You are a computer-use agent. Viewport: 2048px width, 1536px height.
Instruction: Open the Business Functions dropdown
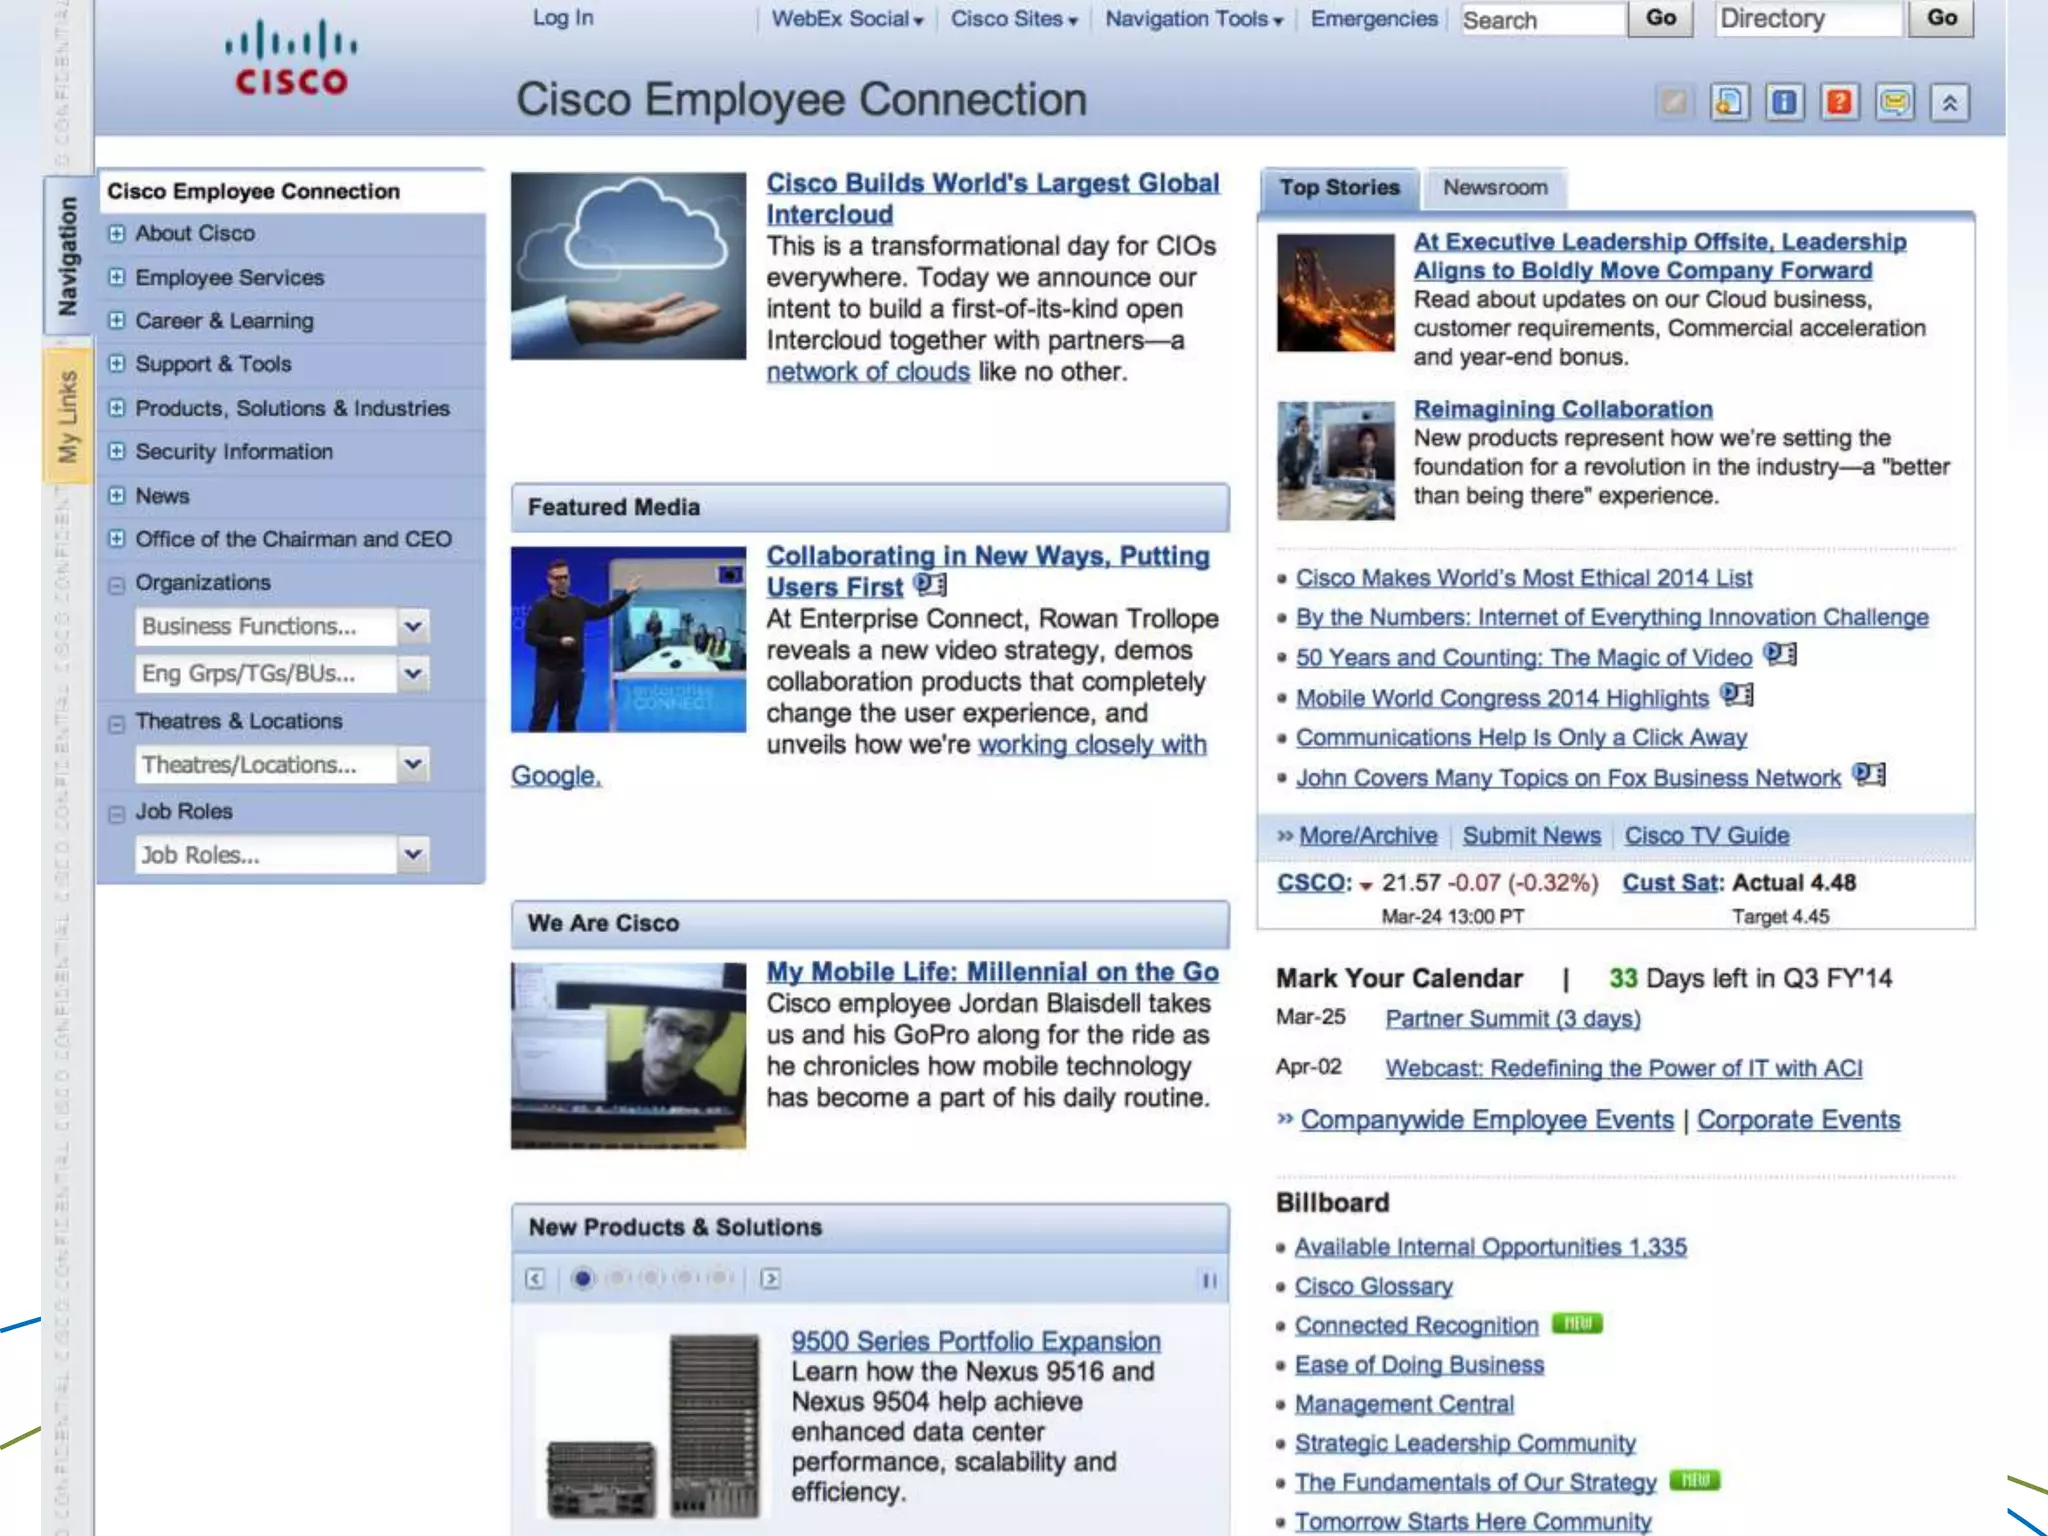pos(412,627)
